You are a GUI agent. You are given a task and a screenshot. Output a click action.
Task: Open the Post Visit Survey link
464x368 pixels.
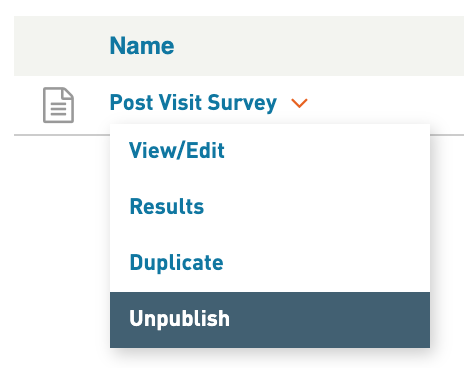click(x=193, y=103)
